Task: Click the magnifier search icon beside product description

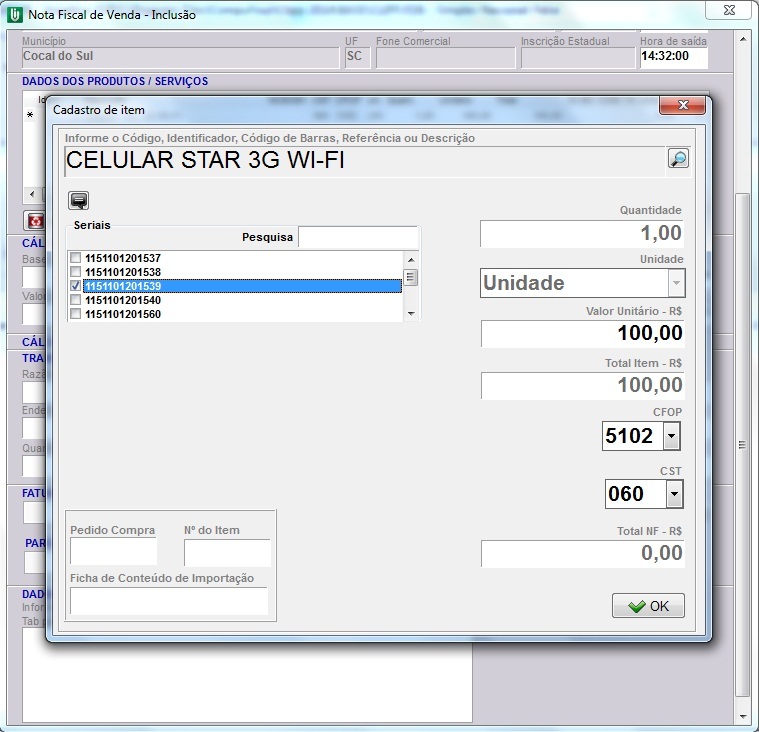Action: (678, 159)
